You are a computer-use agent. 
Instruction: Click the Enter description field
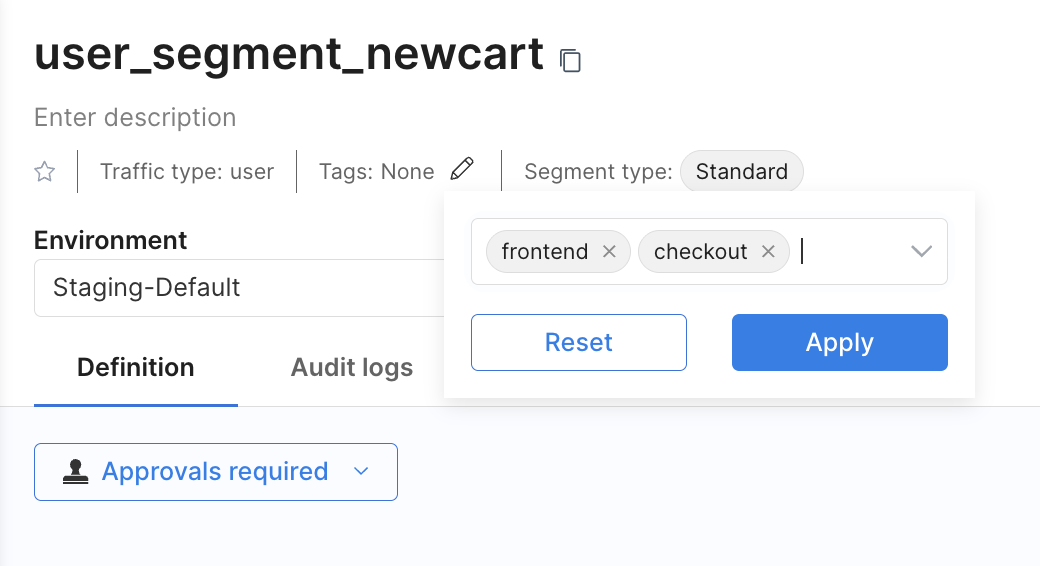point(135,118)
